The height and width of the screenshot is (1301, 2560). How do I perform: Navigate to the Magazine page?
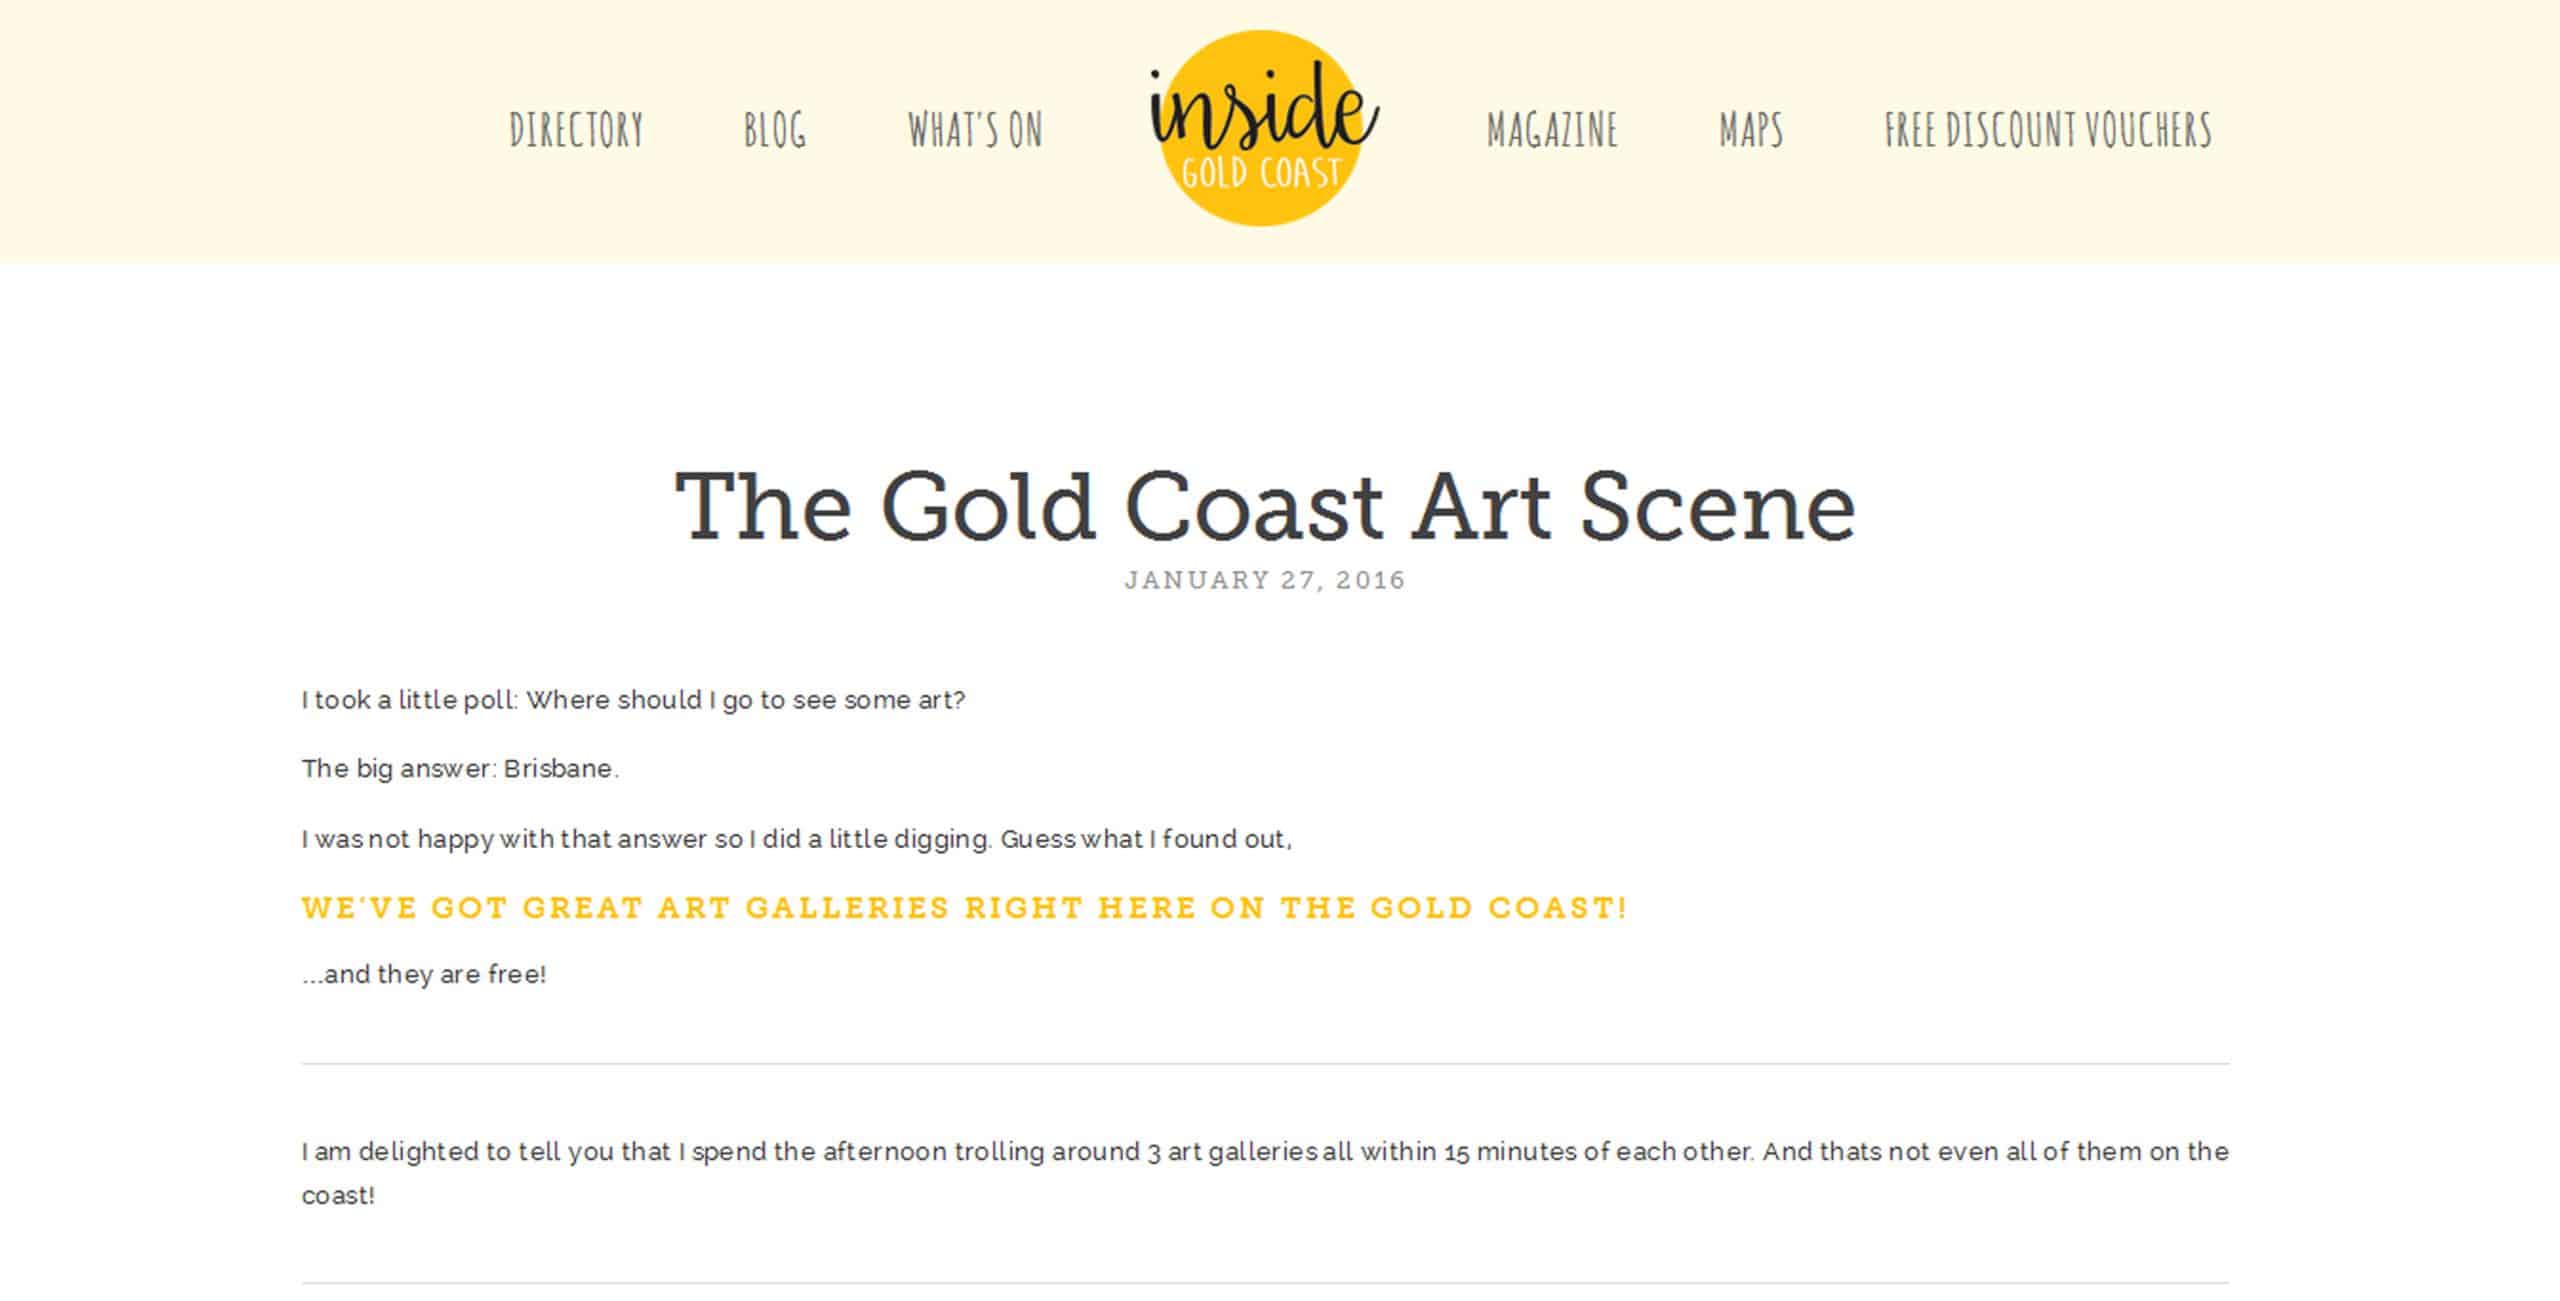1552,130
